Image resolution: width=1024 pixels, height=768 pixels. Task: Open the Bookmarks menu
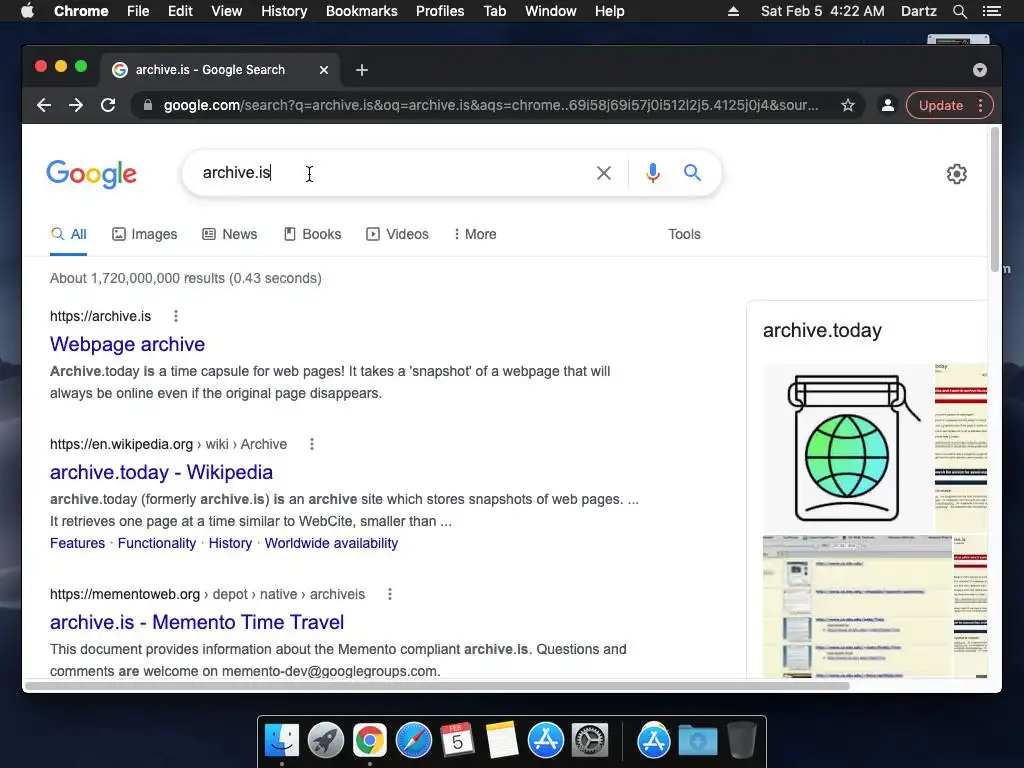pos(362,11)
